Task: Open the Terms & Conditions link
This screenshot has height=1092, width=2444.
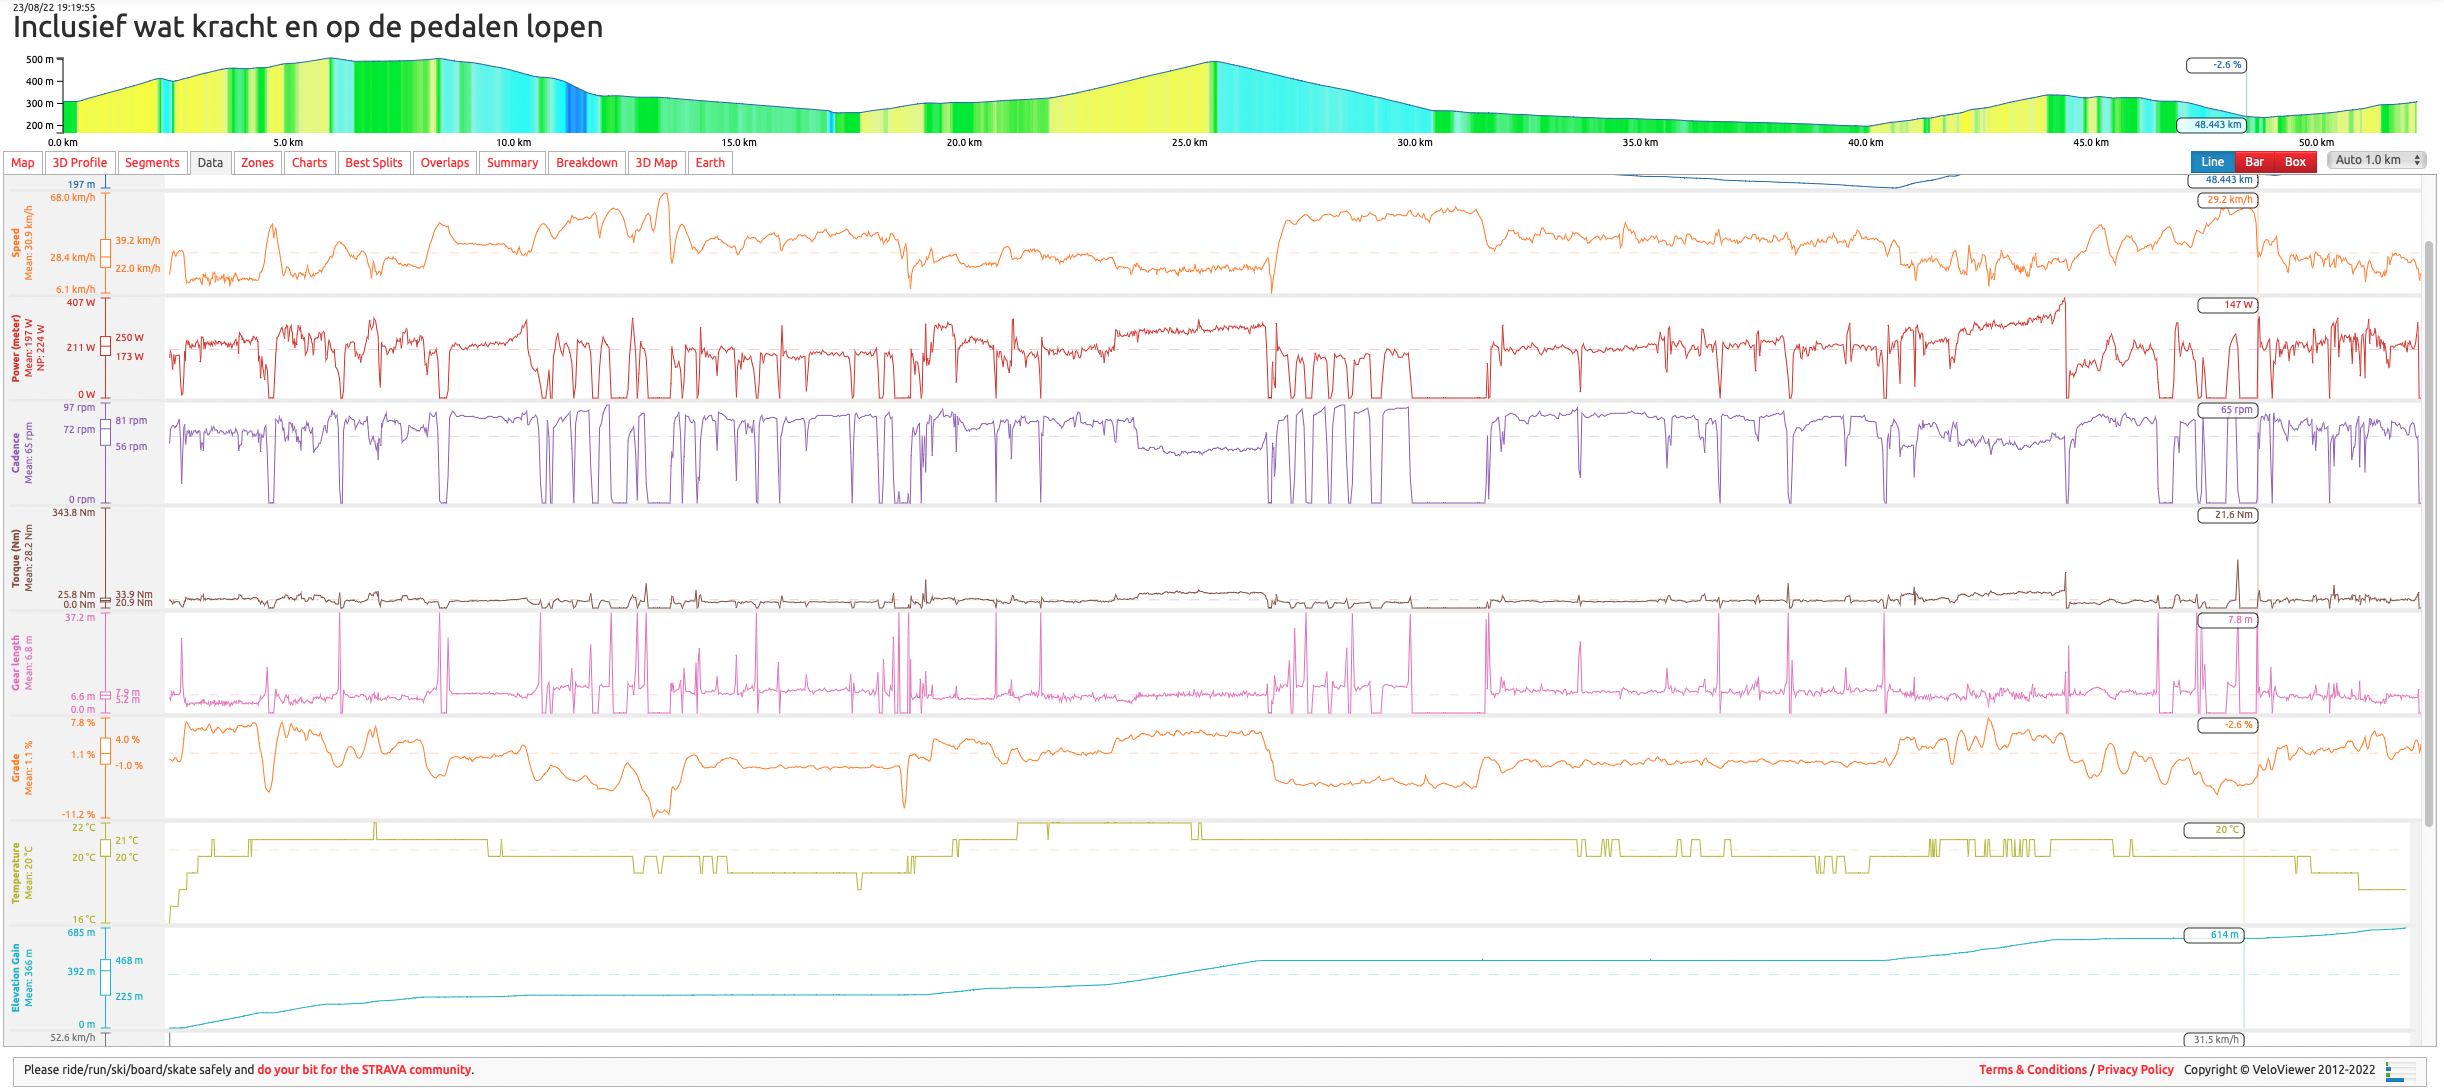Action: [x=2032, y=1070]
